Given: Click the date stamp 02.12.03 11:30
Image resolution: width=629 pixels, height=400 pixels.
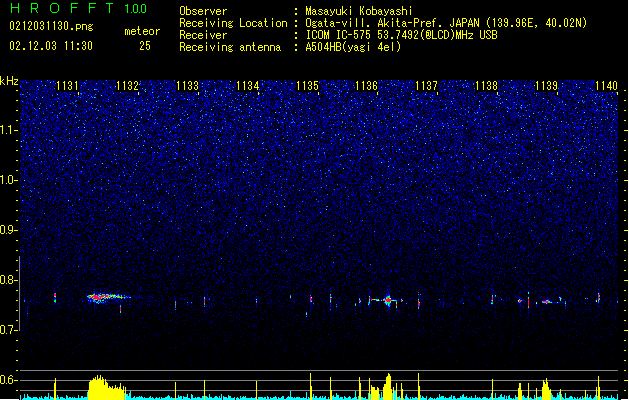Looking at the screenshot, I should click(51, 46).
